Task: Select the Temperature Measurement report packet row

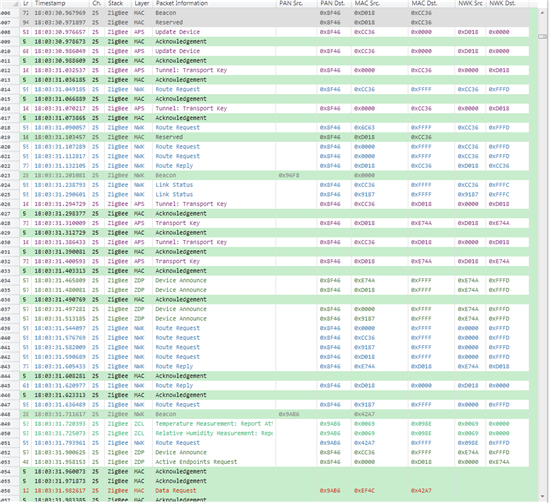Action: tap(264, 423)
